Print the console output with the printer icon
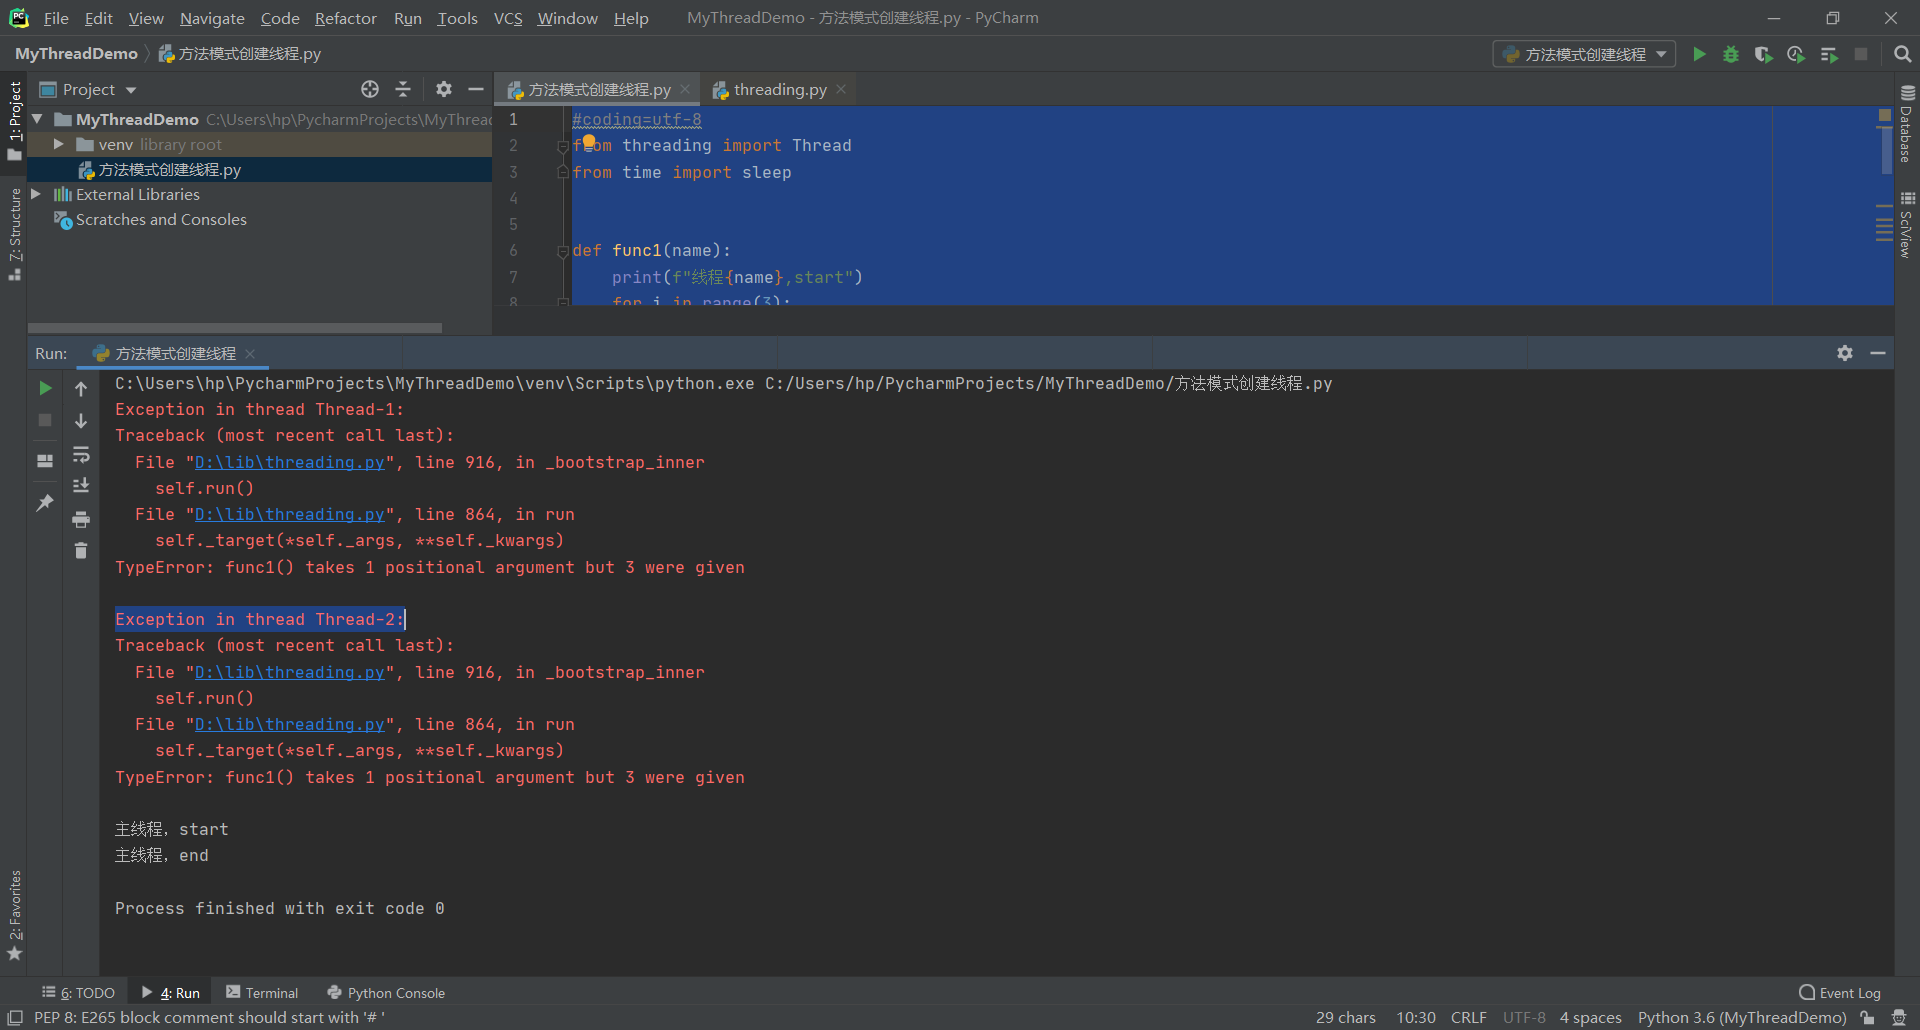1920x1030 pixels. (x=81, y=519)
